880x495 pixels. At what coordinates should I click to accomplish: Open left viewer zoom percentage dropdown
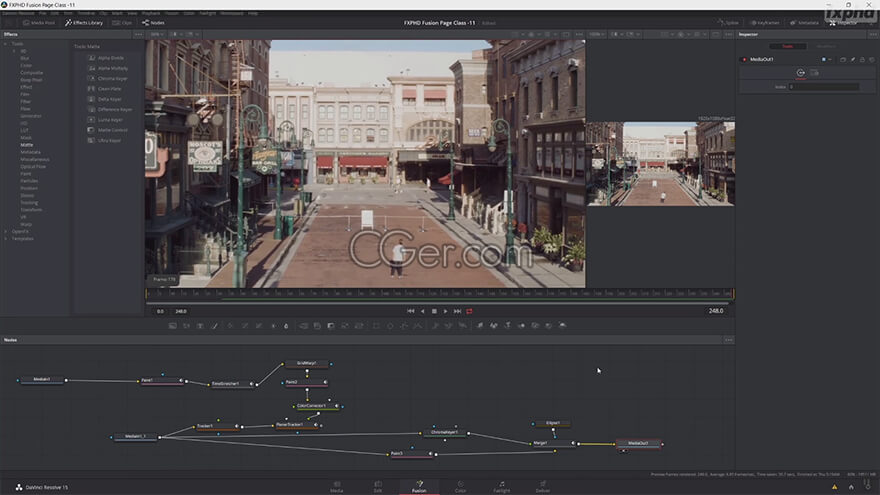(x=157, y=34)
